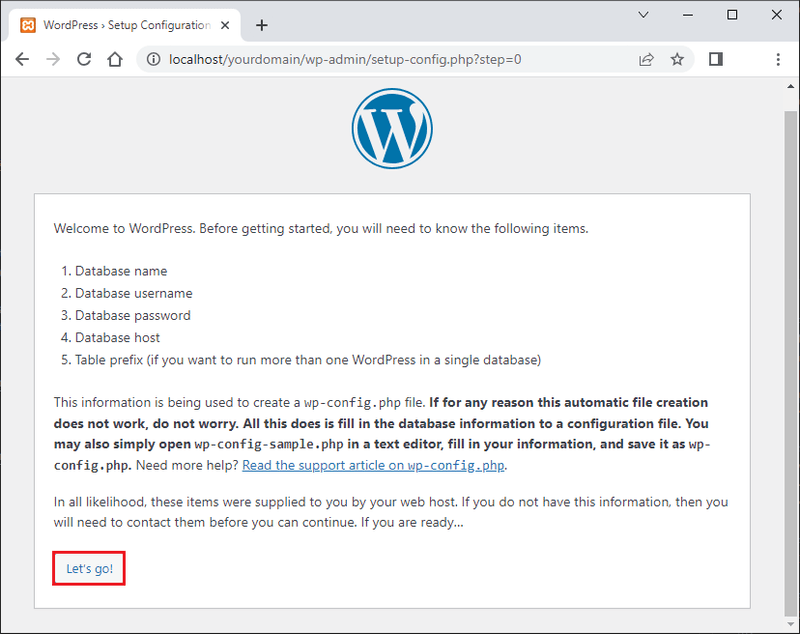This screenshot has height=634, width=800.
Task: Share the current page
Action: pos(646,59)
